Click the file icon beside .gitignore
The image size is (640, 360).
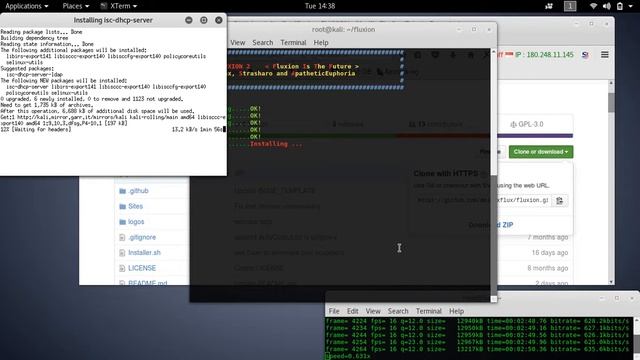tap(122, 237)
